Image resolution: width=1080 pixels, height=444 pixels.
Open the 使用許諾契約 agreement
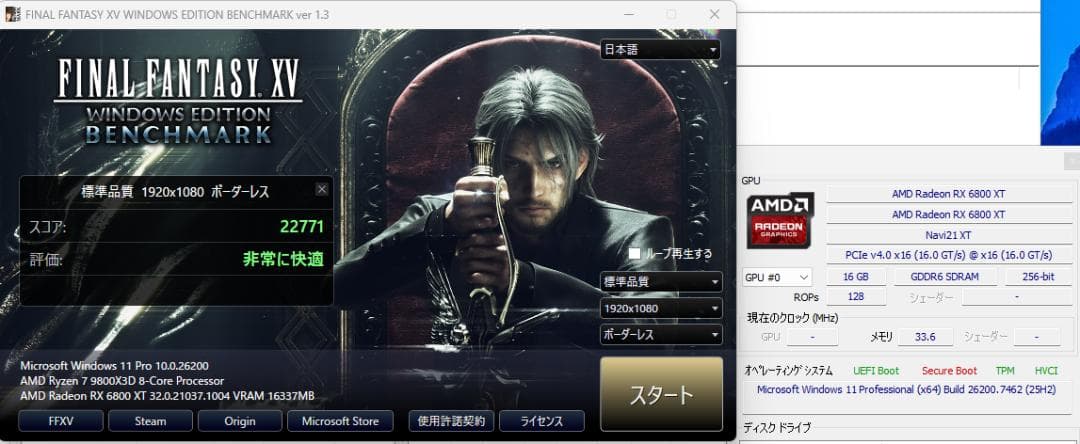451,421
